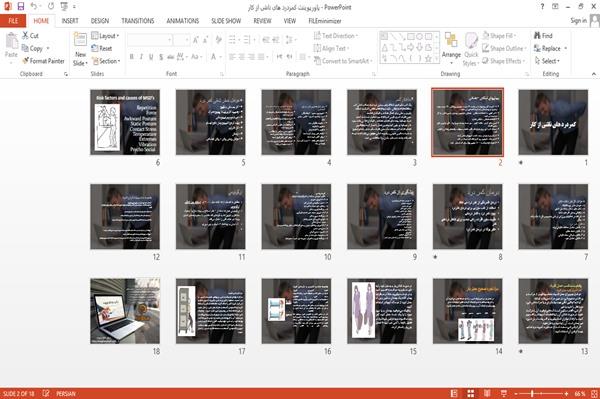Adjust the zoom slider in status bar
The image size is (600, 399).
tap(532, 393)
